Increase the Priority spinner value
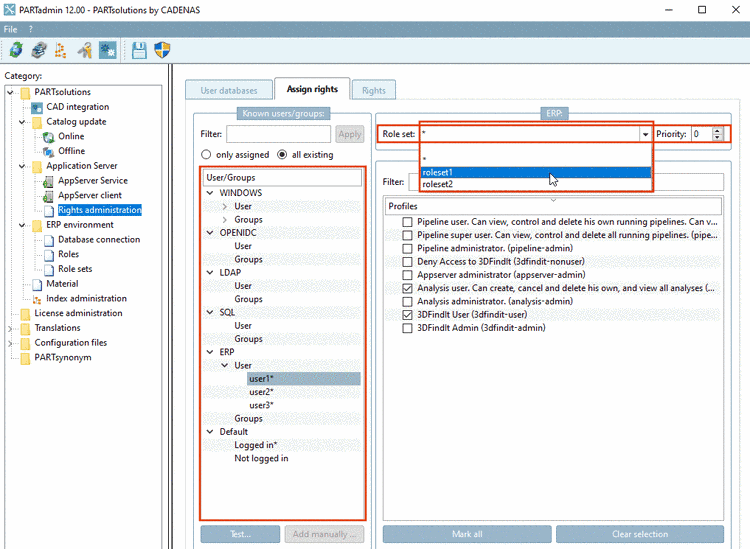The image size is (750, 549). 717,131
